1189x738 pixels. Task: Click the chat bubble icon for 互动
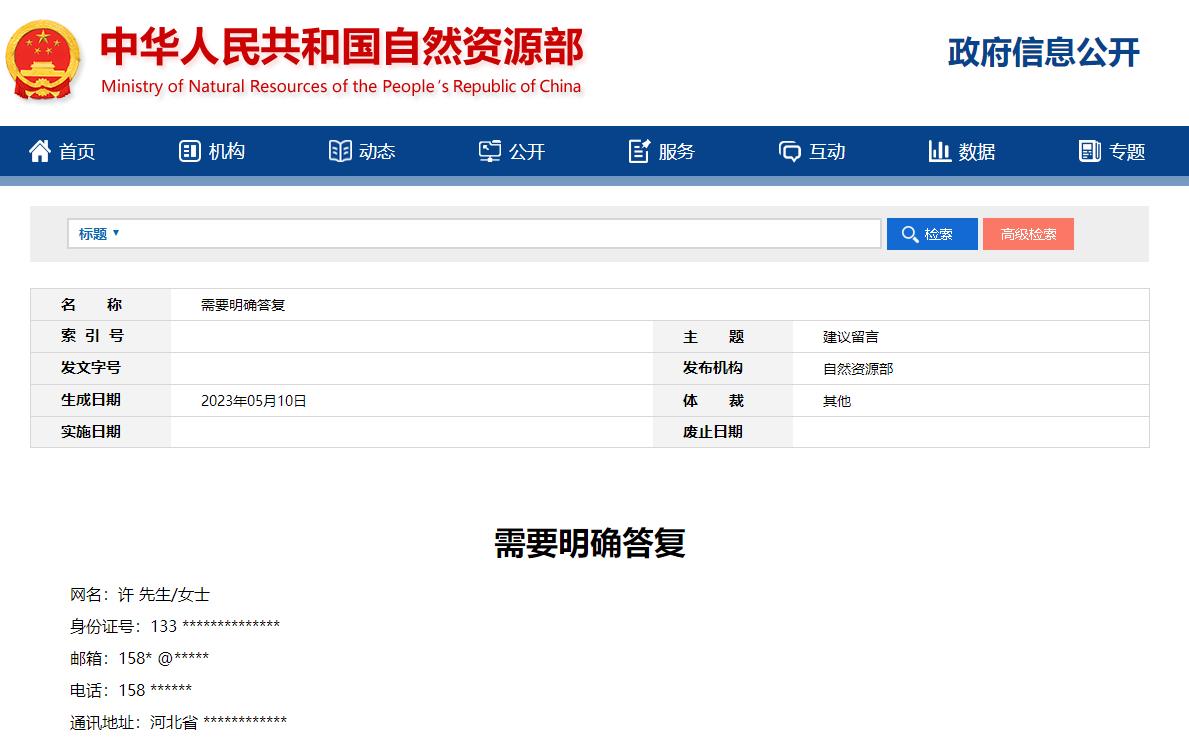(790, 151)
